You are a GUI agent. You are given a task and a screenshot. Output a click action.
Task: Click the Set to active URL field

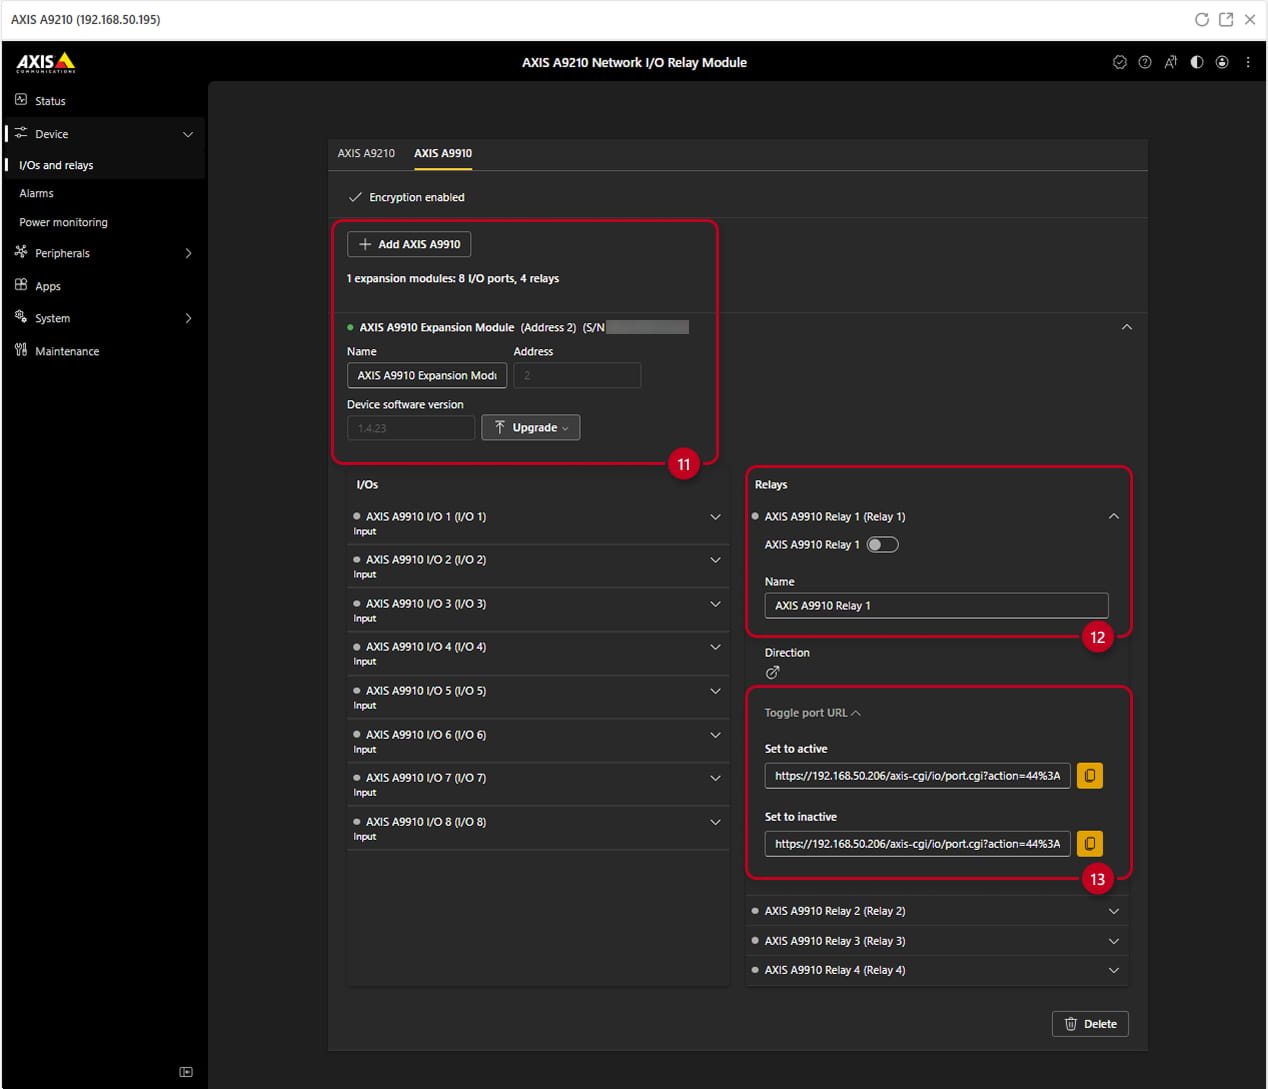917,776
